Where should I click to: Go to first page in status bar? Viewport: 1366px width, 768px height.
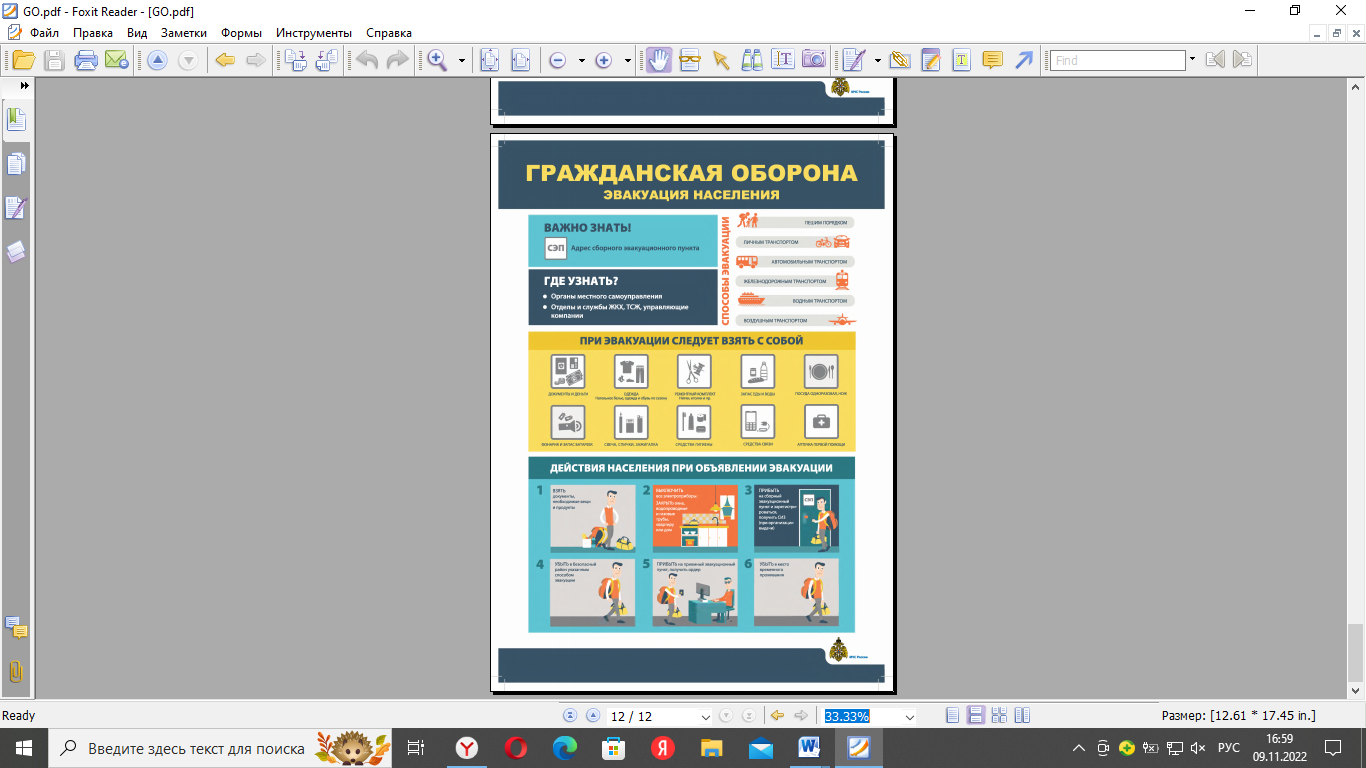[x=570, y=716]
